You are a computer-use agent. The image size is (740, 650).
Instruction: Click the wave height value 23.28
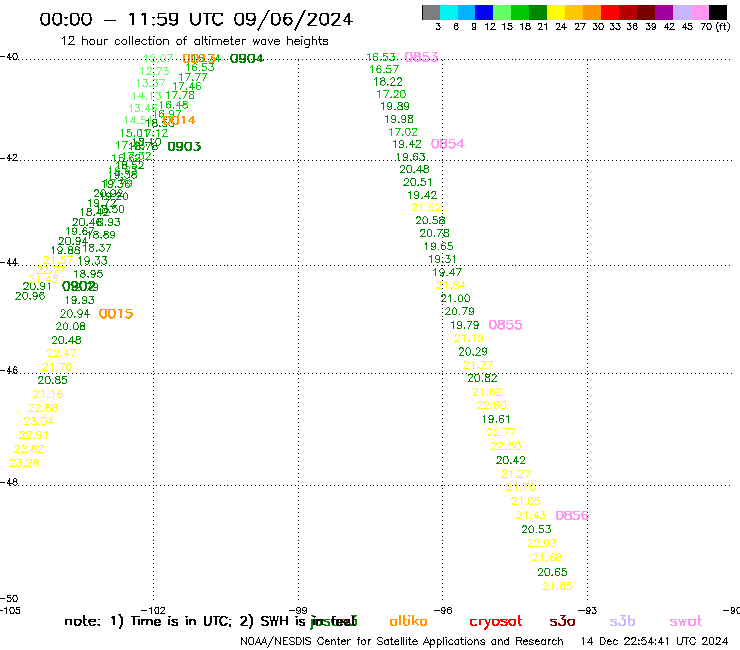25,463
